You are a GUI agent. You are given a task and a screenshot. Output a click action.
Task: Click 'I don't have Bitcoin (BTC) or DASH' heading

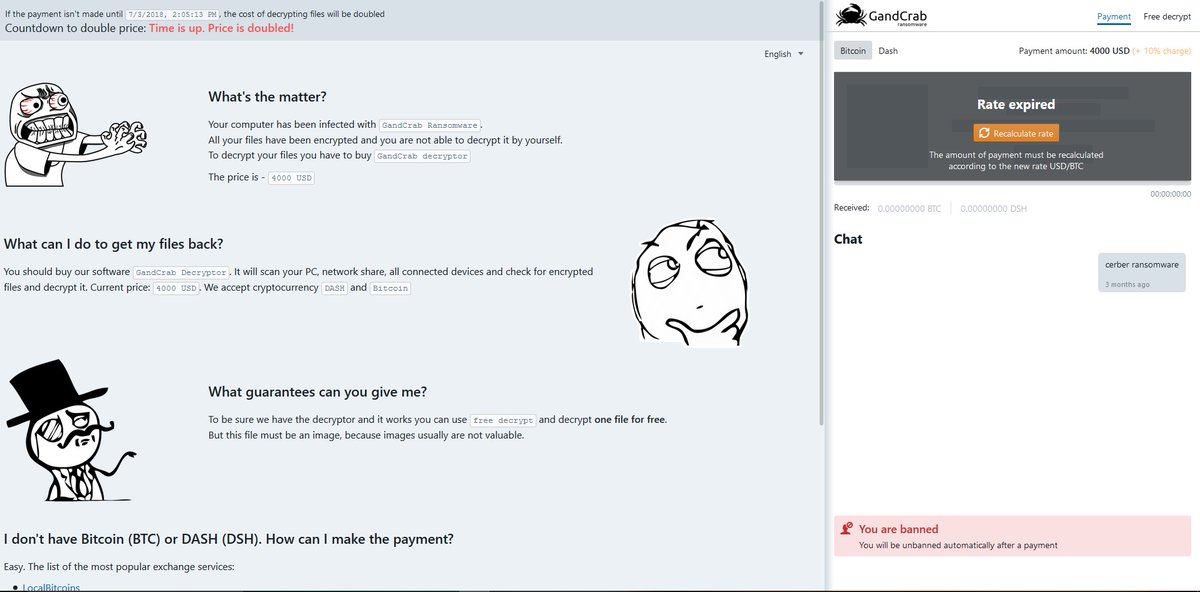click(229, 539)
